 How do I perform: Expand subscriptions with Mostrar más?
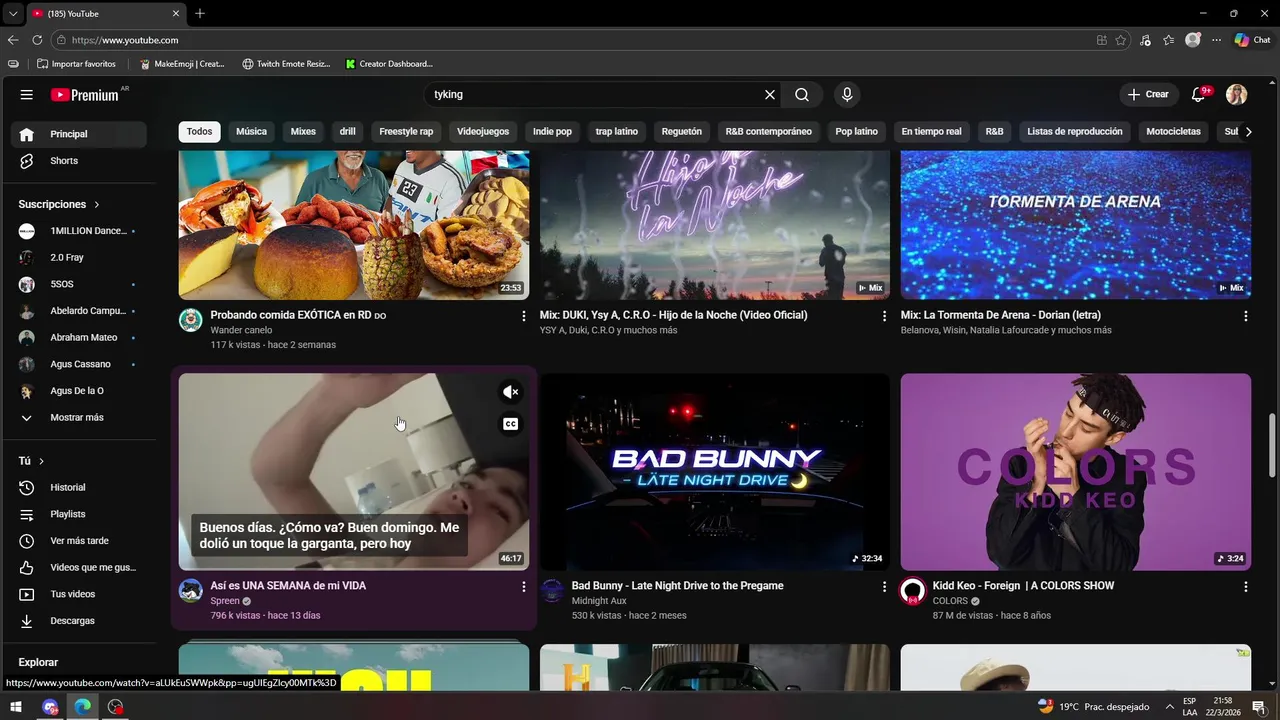click(x=78, y=417)
